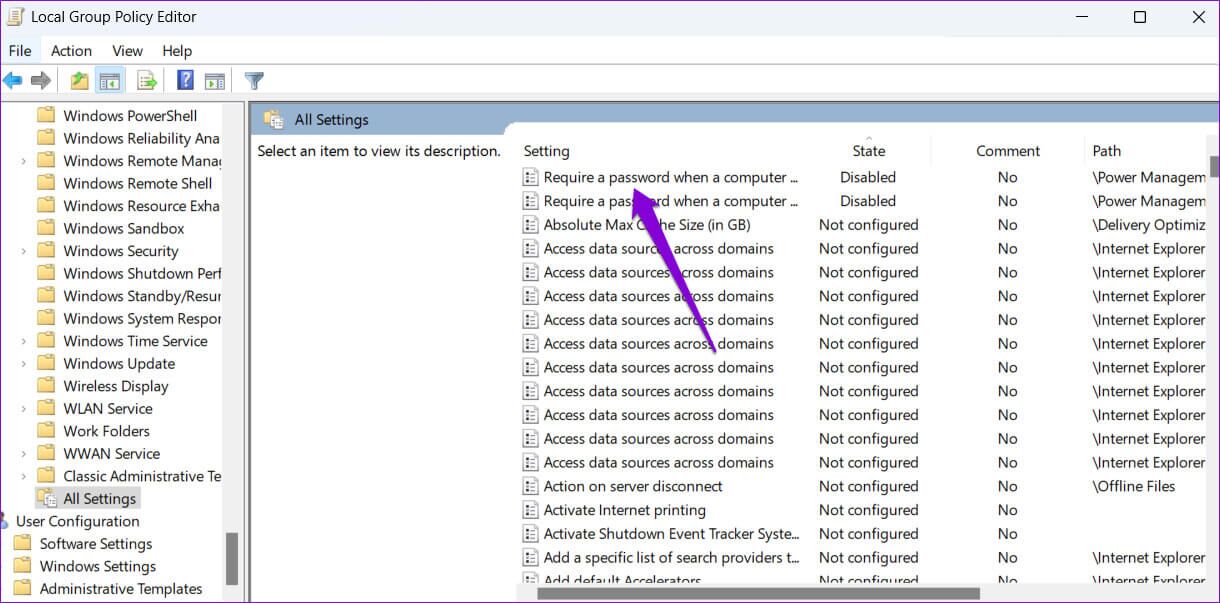Viewport: 1220px width, 603px height.
Task: Sort list by the Path column header
Action: [1107, 151]
